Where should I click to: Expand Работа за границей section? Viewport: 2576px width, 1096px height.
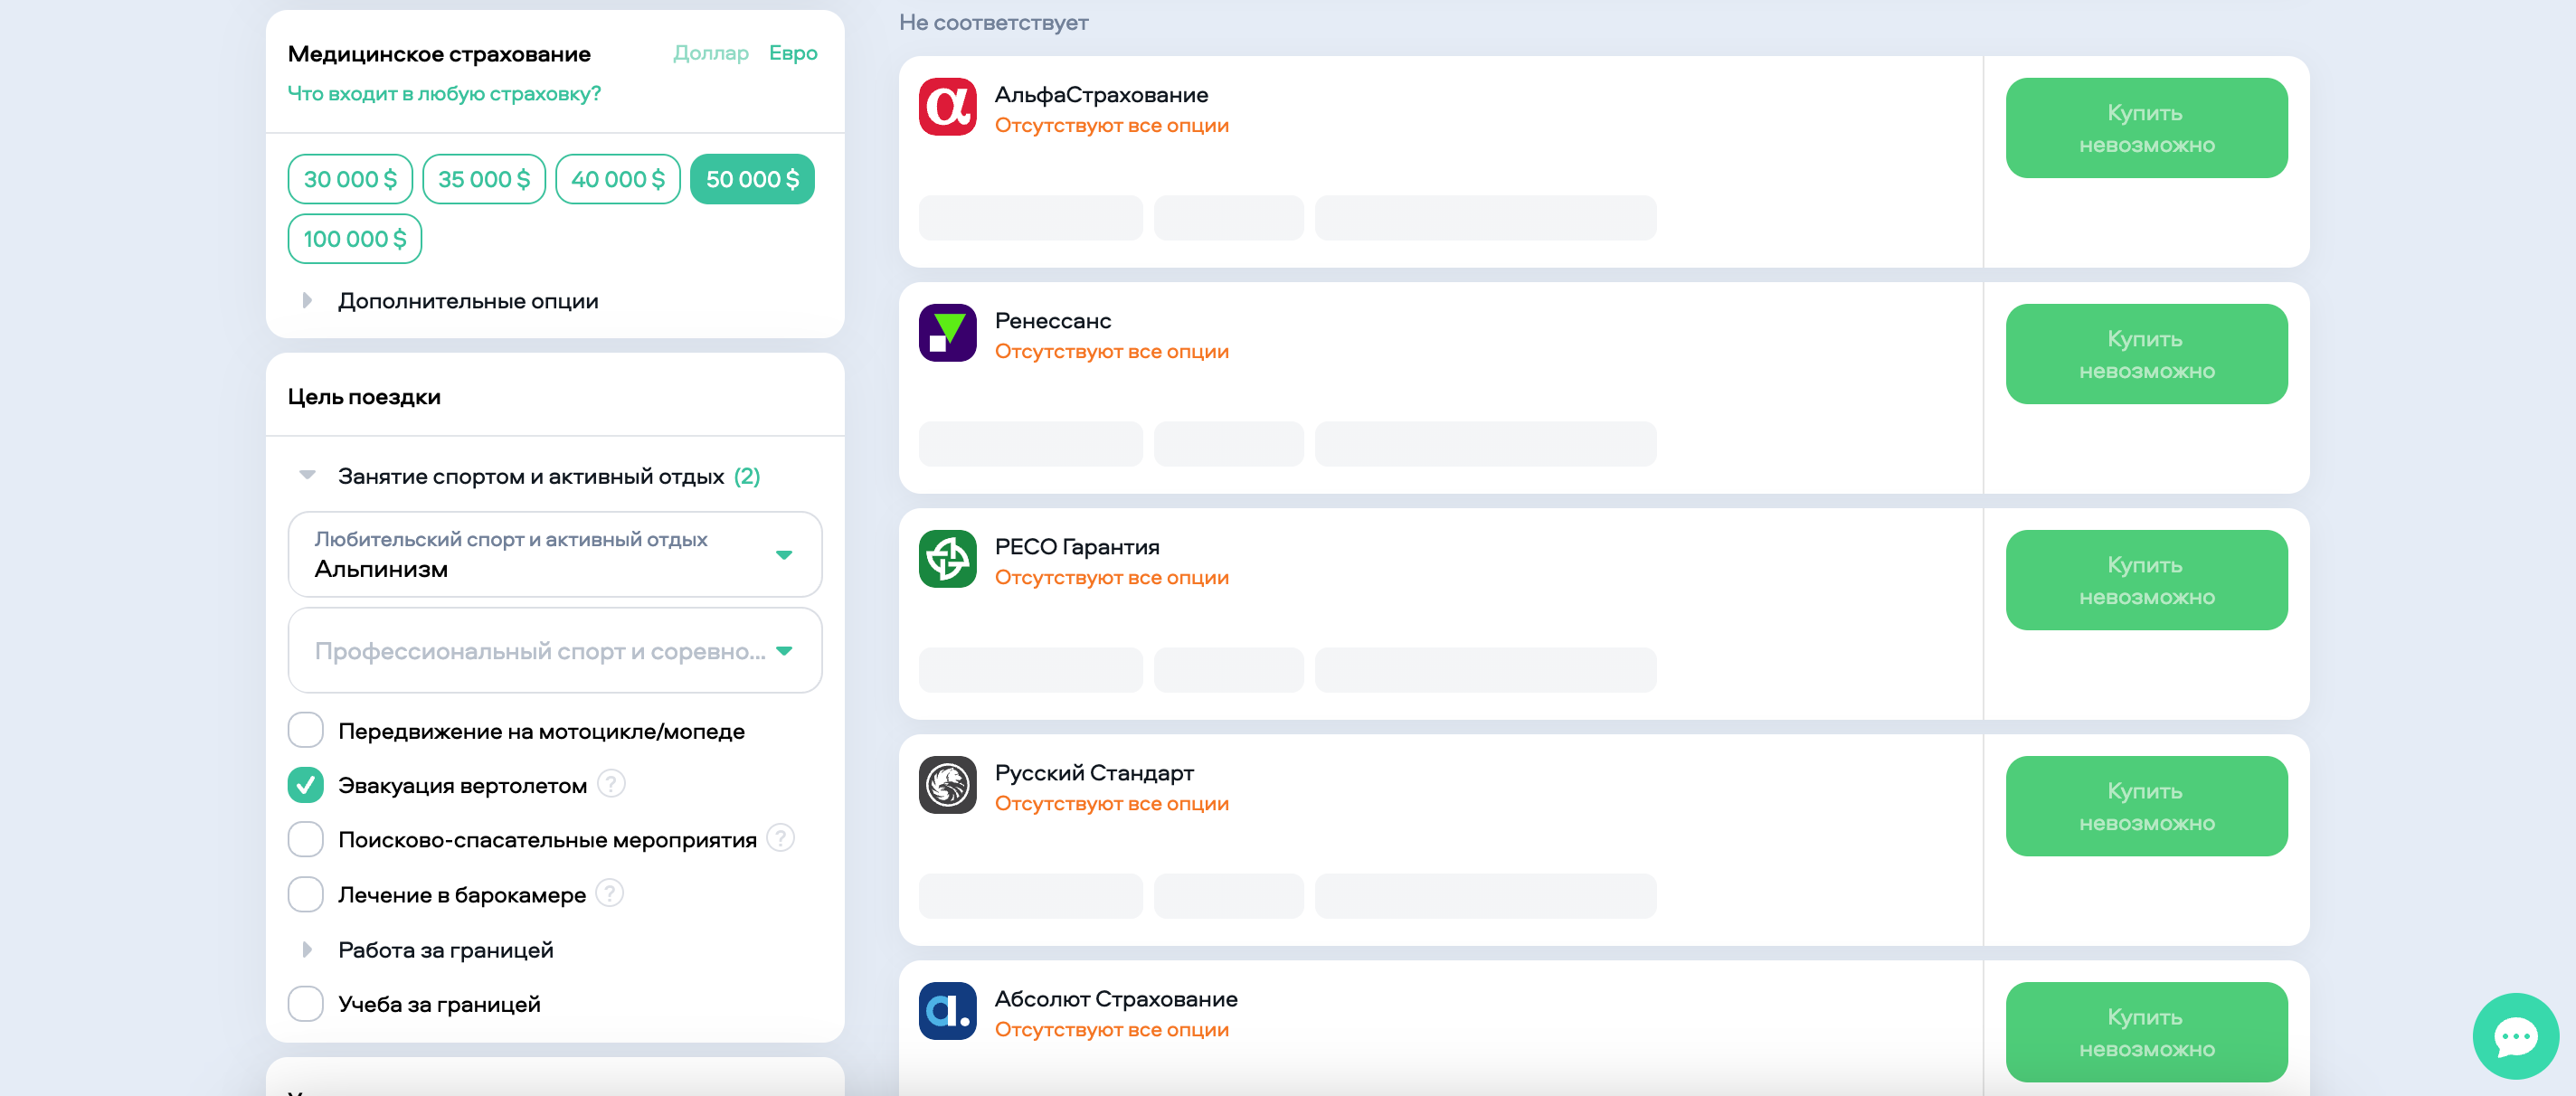428,949
